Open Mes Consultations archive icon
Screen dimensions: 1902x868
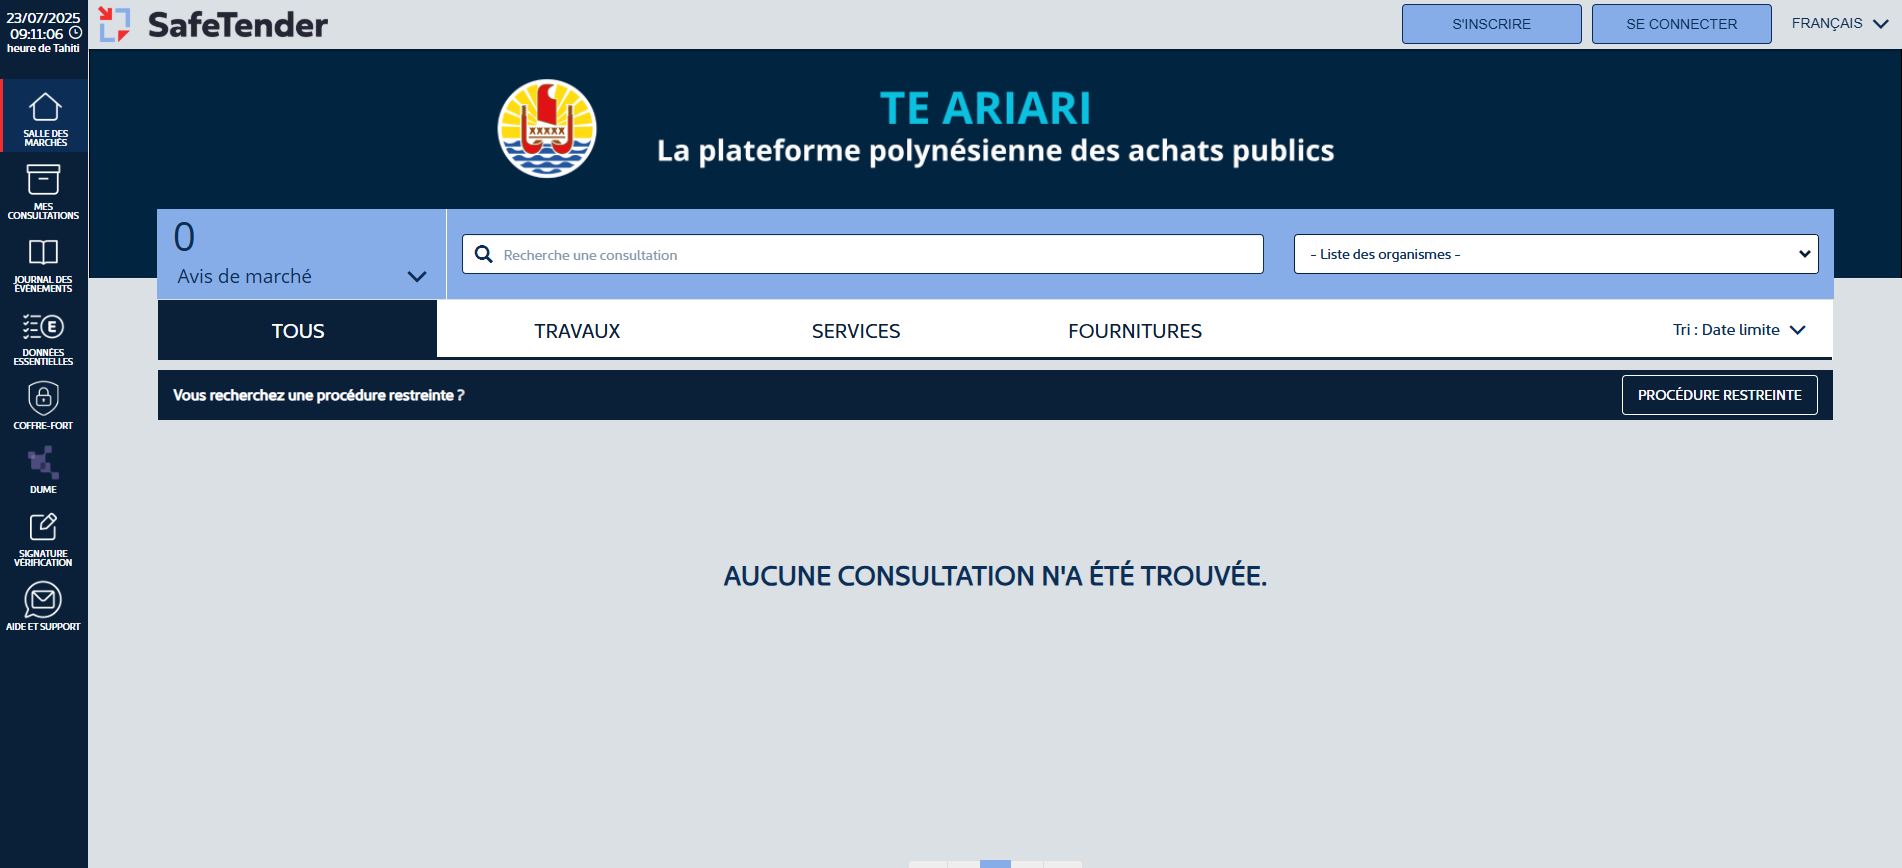coord(43,180)
